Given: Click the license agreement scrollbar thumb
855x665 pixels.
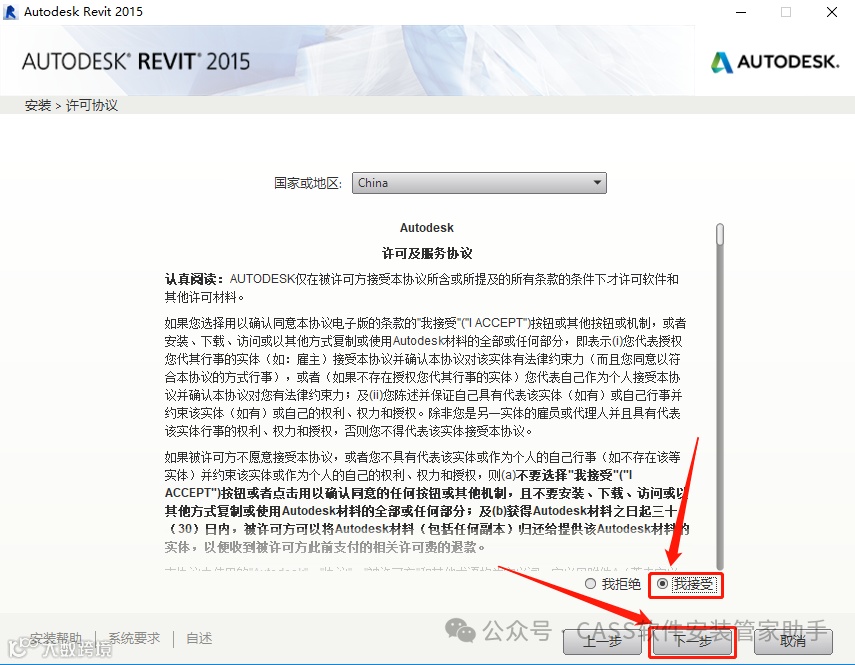Looking at the screenshot, I should tap(720, 234).
